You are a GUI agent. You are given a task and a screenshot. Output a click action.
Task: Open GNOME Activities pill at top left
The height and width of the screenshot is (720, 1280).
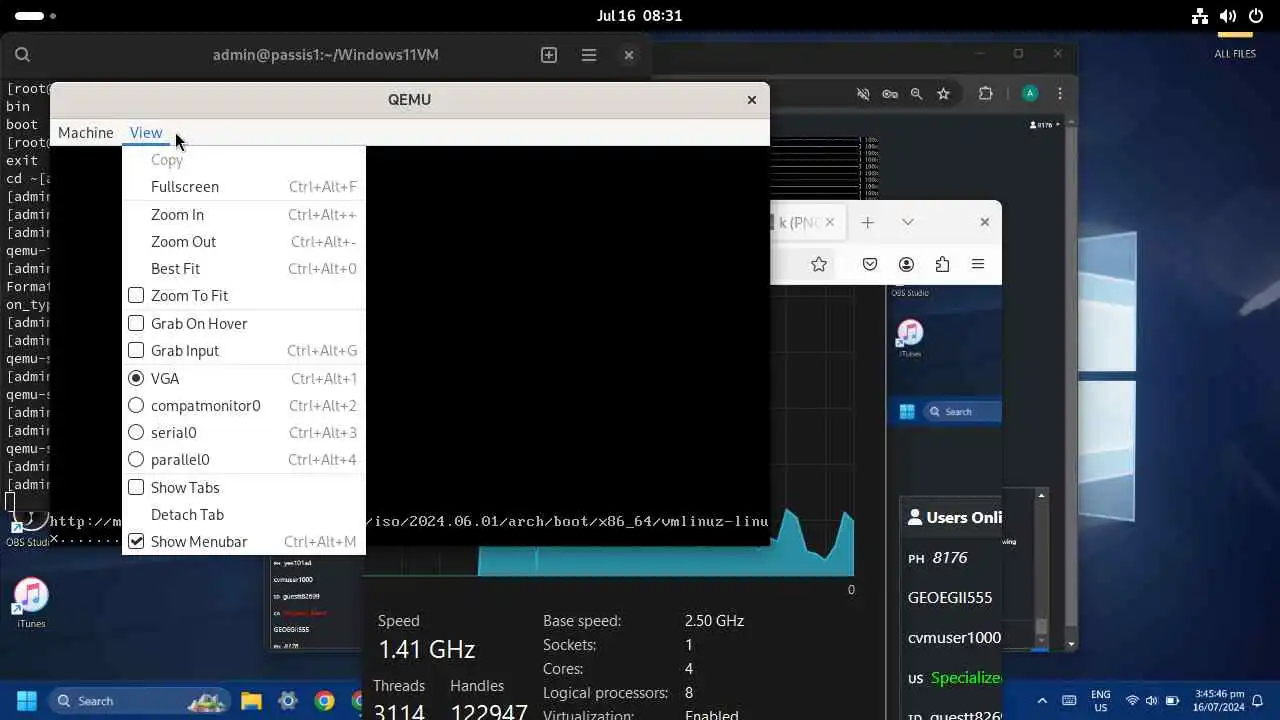[x=36, y=16]
